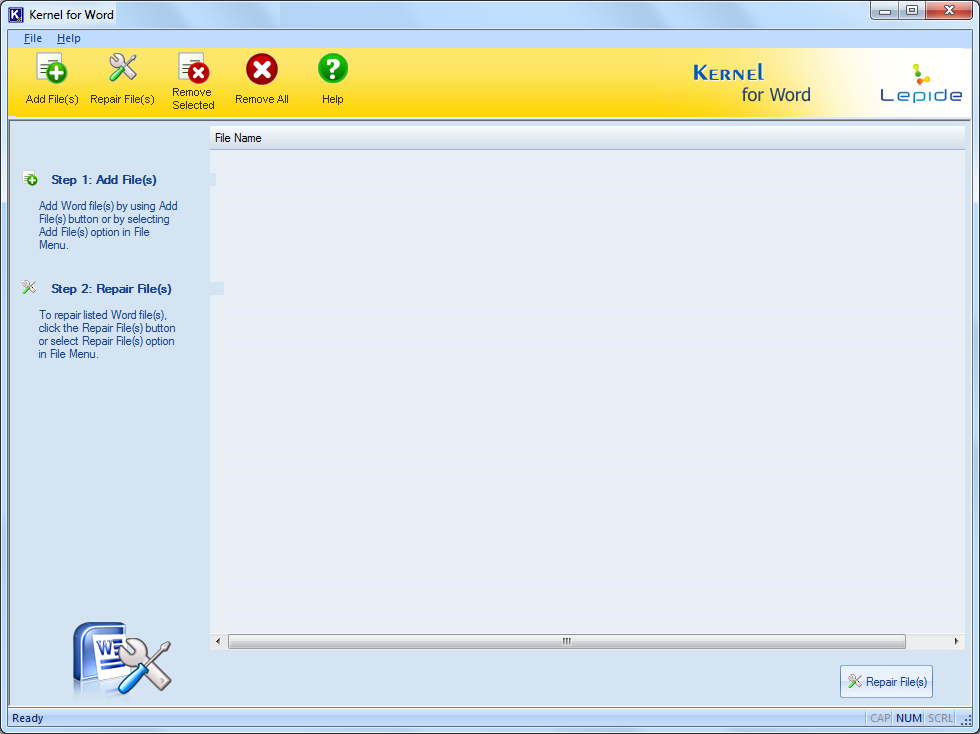Minimize the Kernel for Word window
980x734 pixels.
point(884,11)
